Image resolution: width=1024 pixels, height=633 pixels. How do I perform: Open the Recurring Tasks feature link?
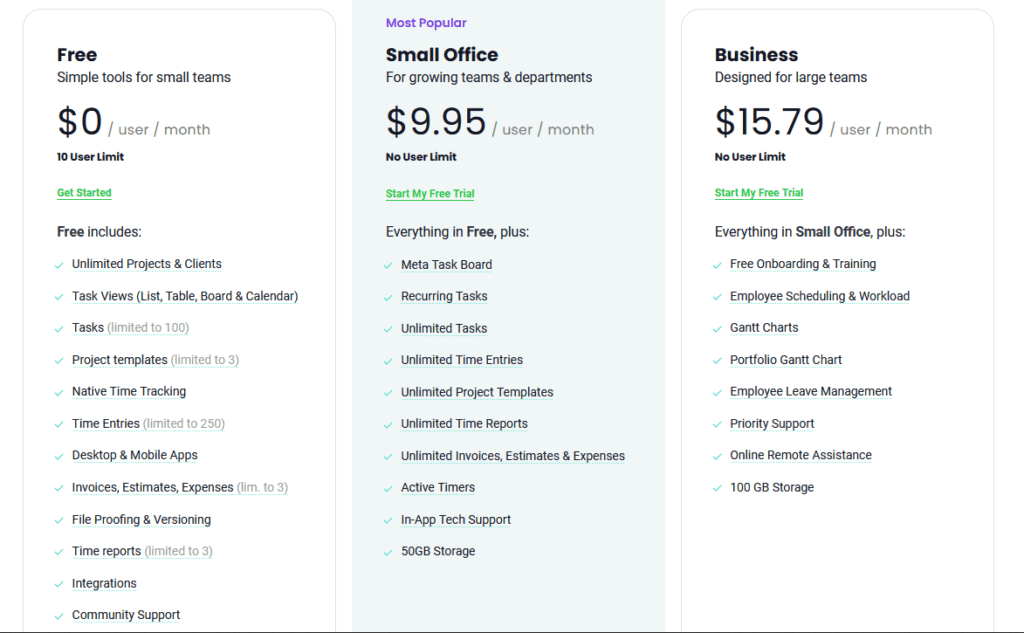[x=444, y=297]
